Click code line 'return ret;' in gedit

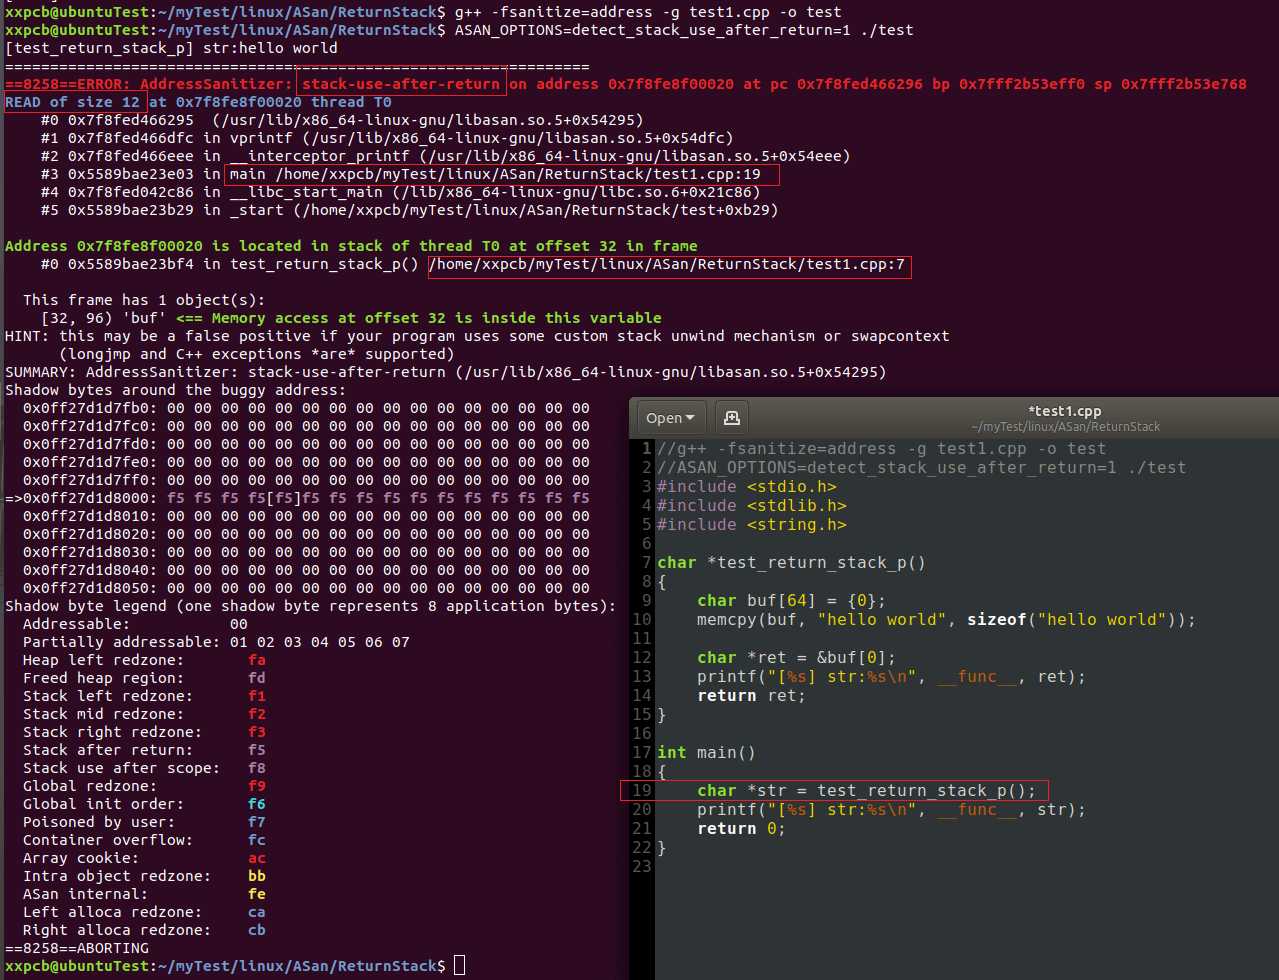[x=751, y=696]
